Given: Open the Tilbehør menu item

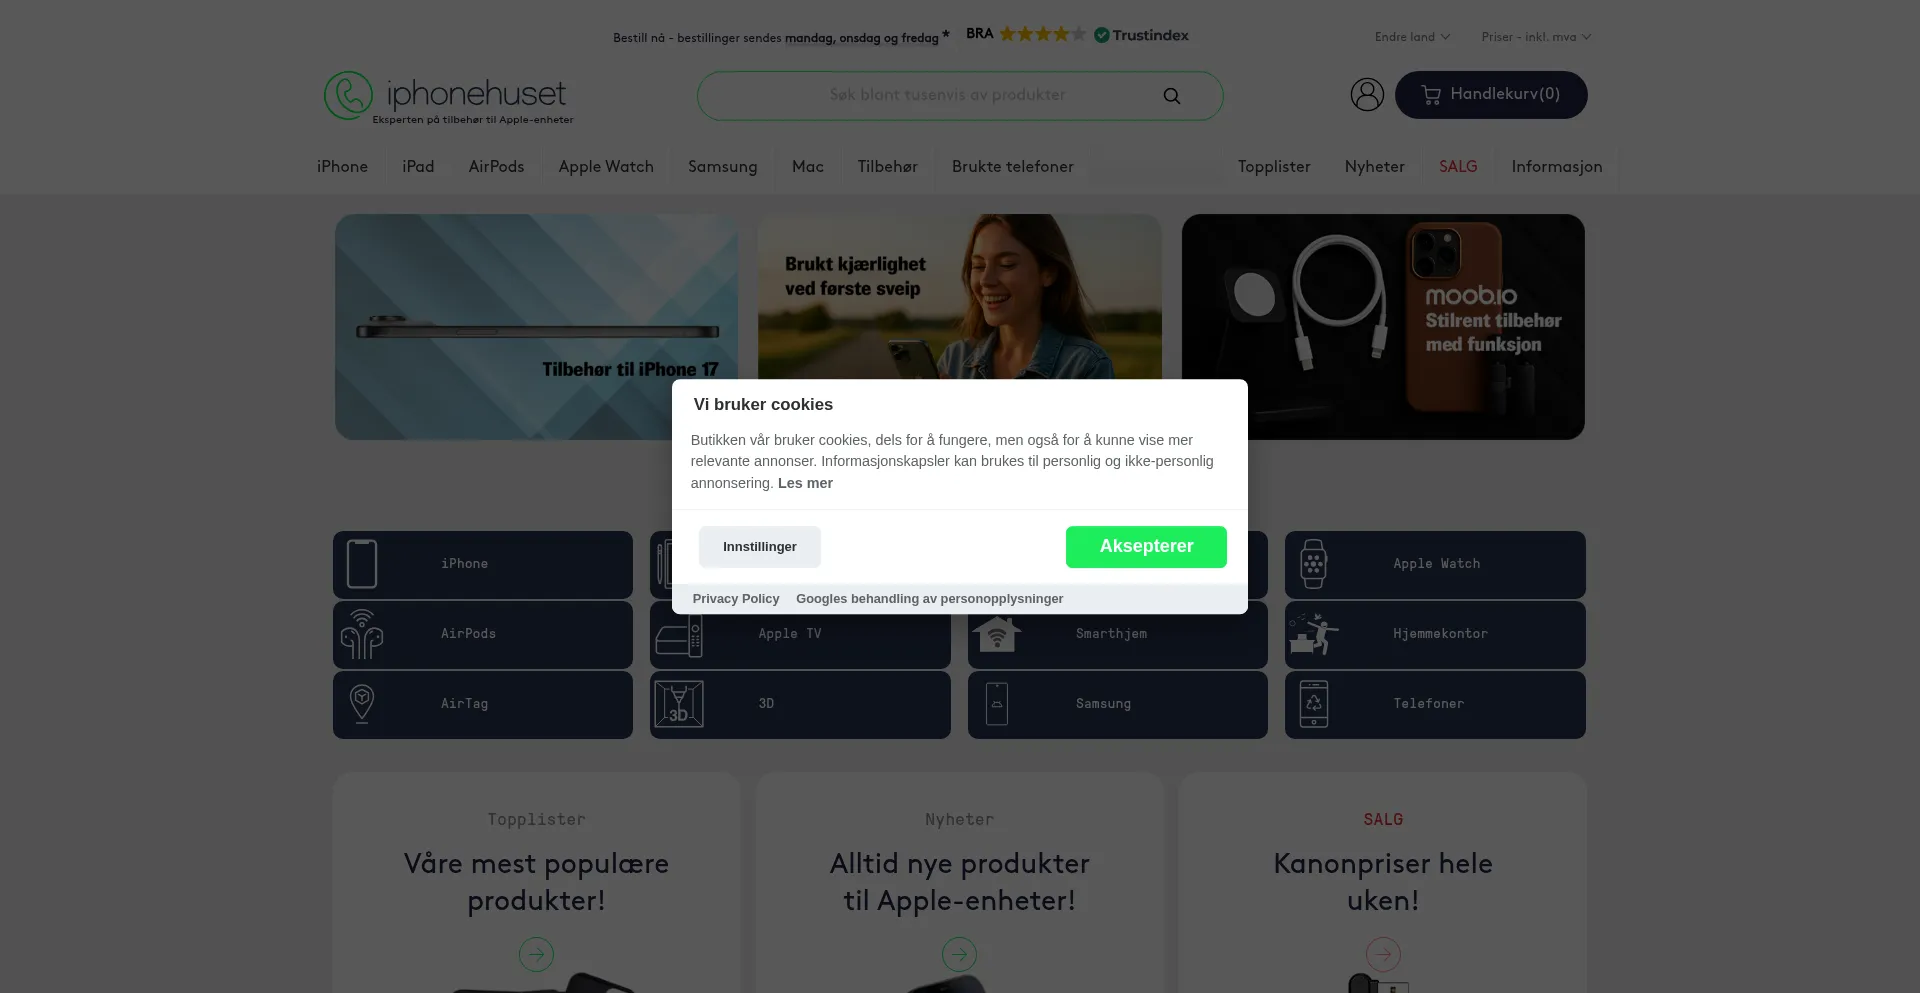Looking at the screenshot, I should (x=887, y=167).
